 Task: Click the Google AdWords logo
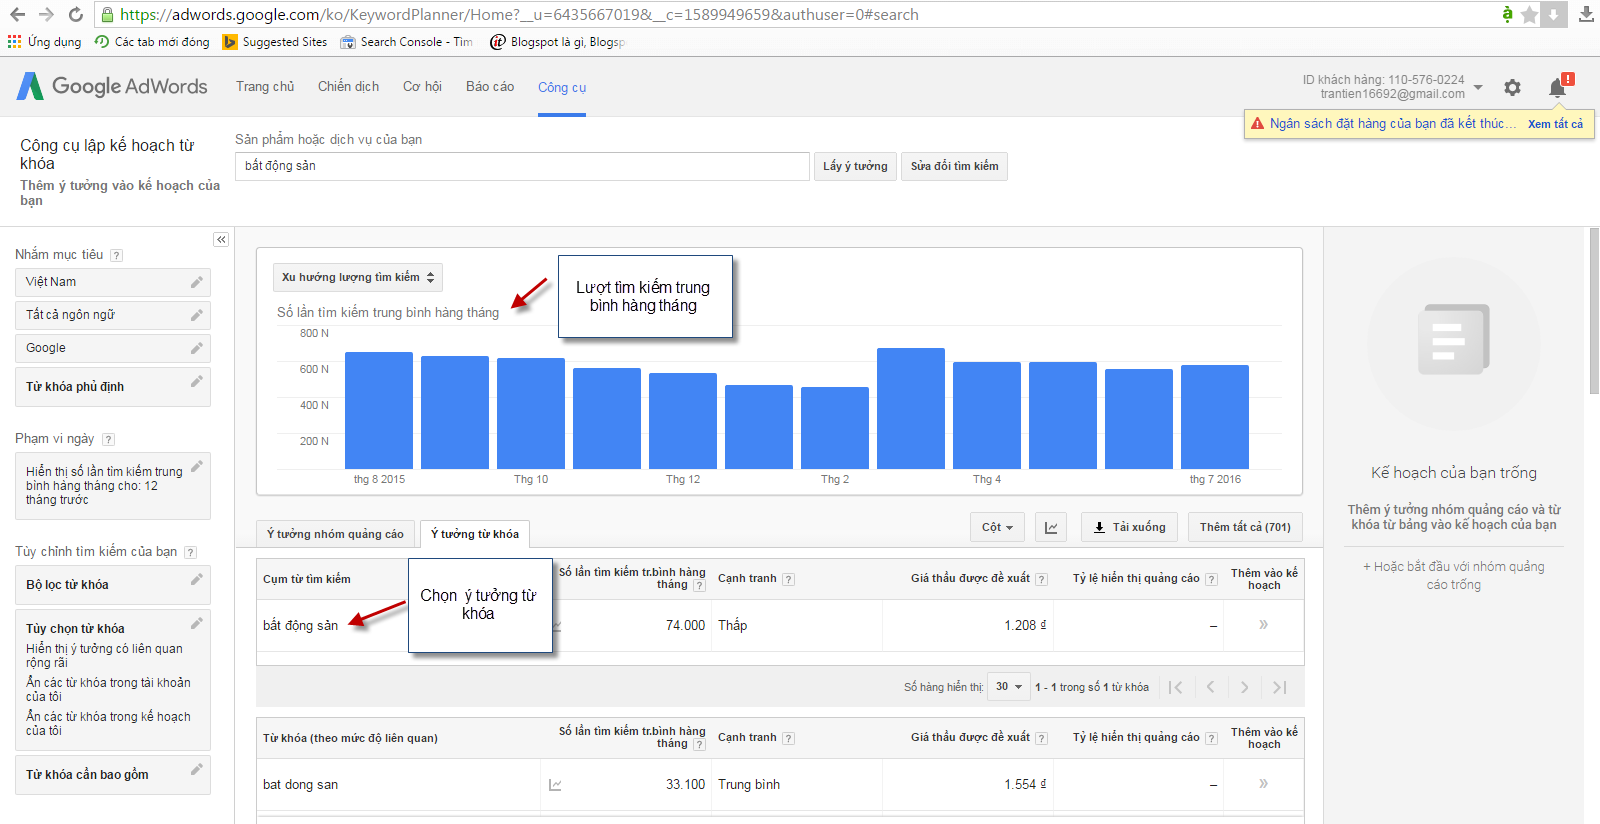coord(112,86)
